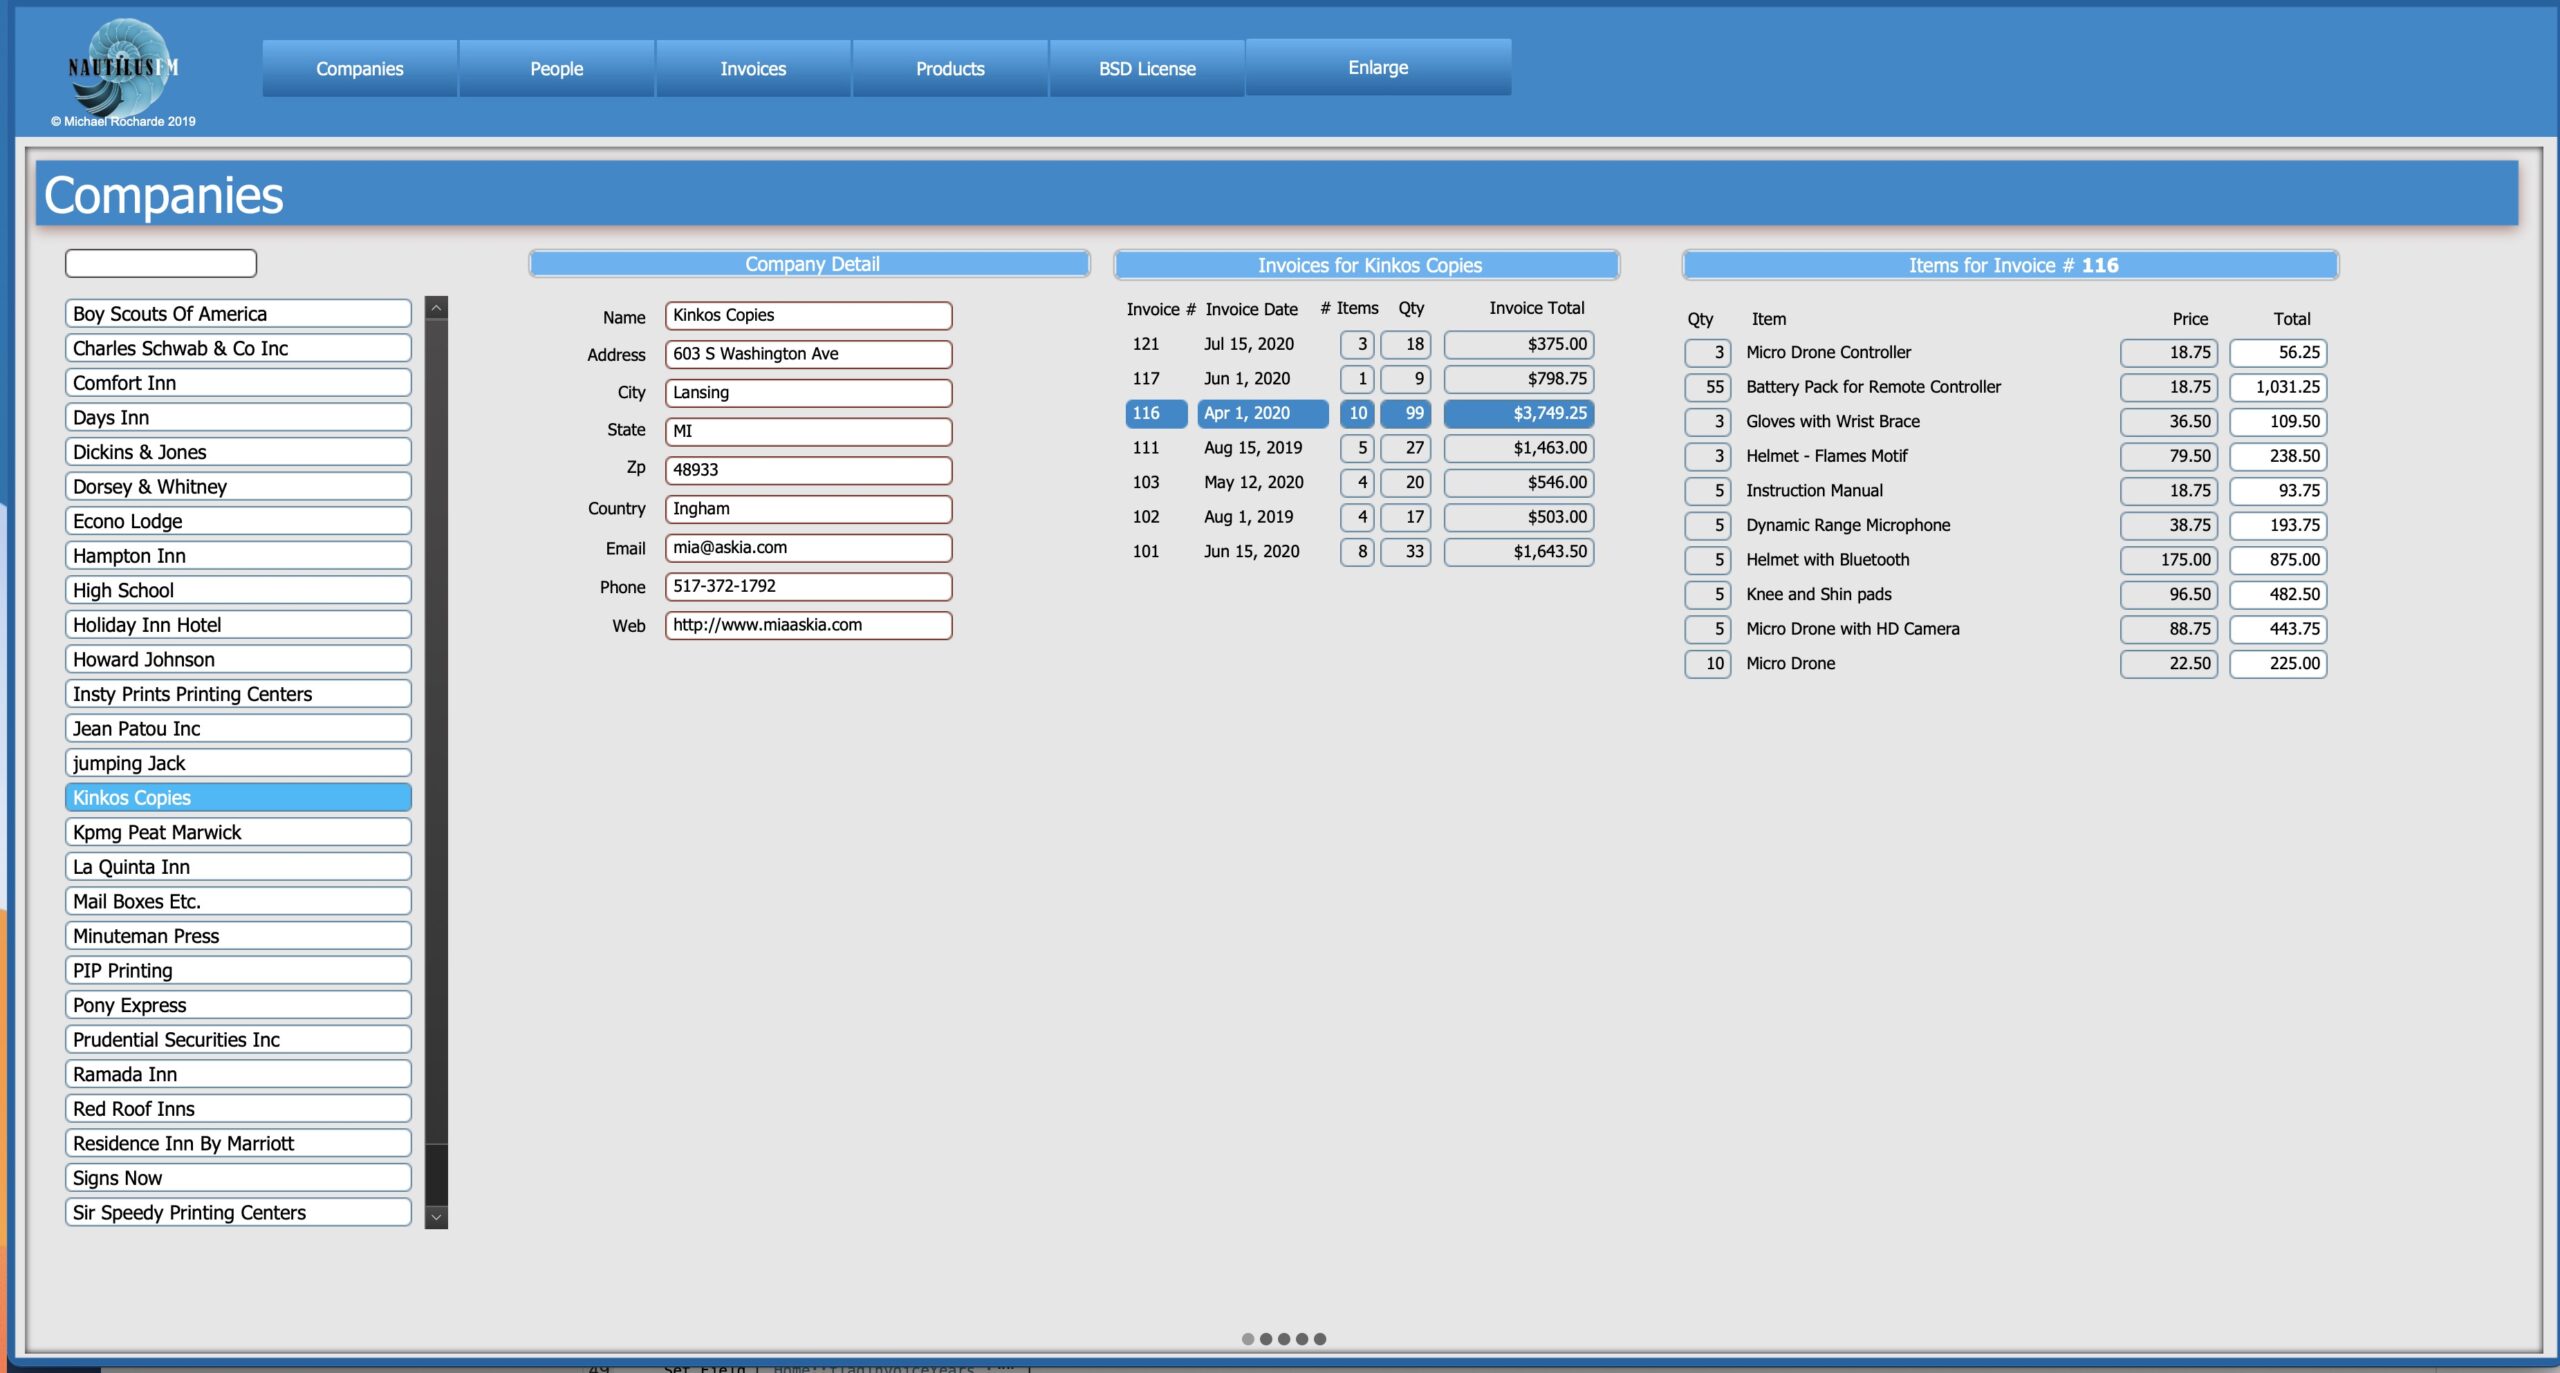Viewport: 2560px width, 1373px height.
Task: Select Signs Now company
Action: click(238, 1178)
